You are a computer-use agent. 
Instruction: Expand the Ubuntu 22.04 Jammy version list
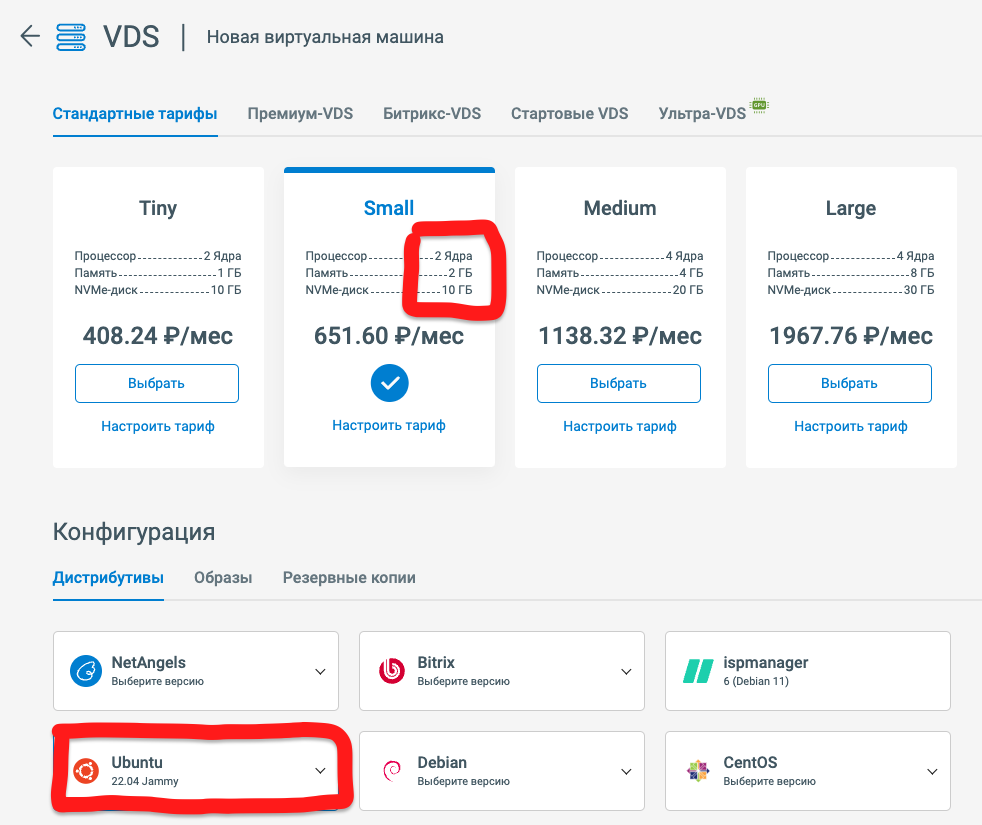[x=320, y=771]
